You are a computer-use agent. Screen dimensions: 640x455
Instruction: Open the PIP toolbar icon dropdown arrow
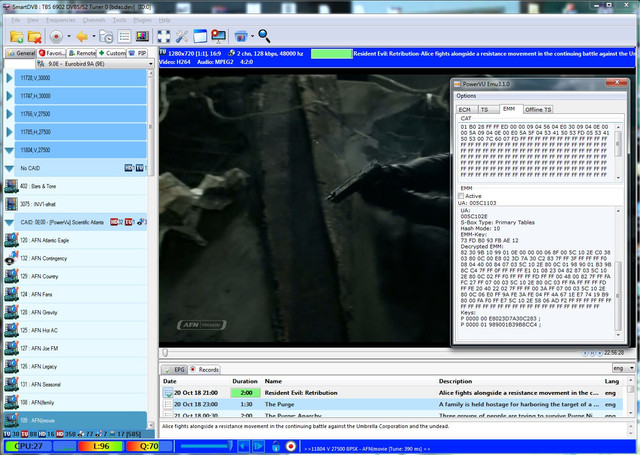tap(252, 36)
